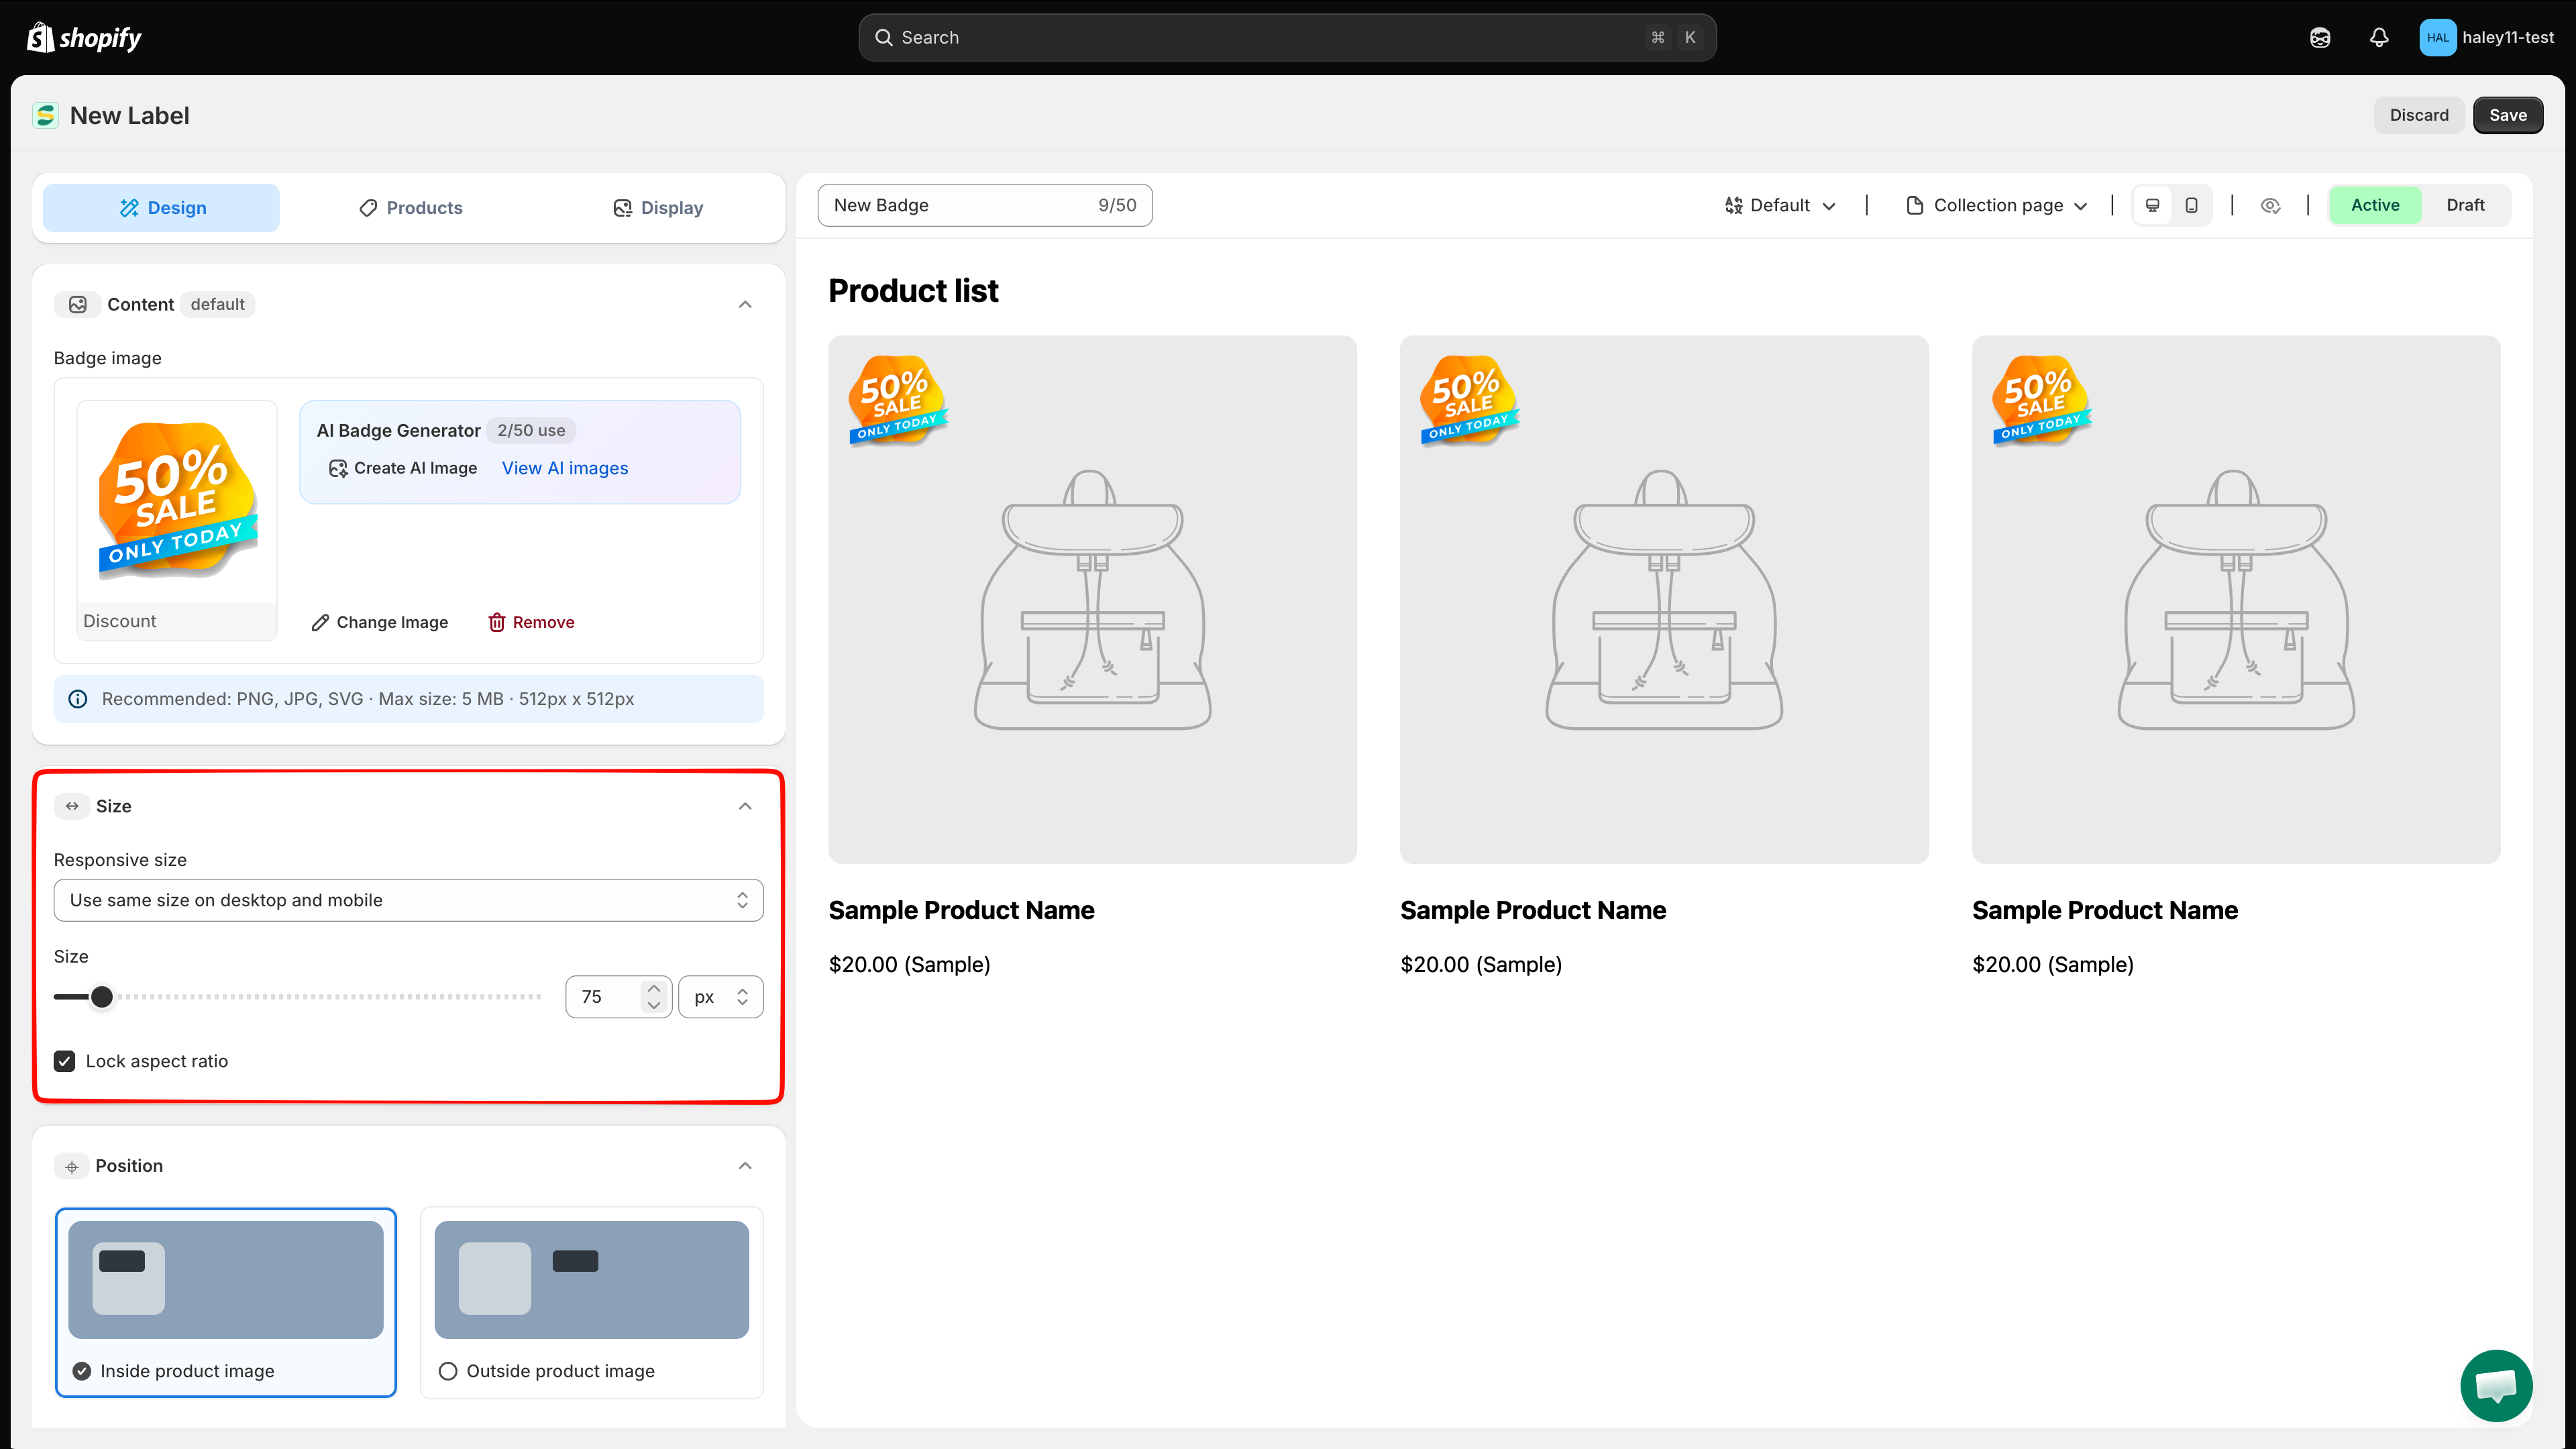Toggle Lock aspect ratio checkbox
Viewport: 2576px width, 1449px height.
(65, 1061)
